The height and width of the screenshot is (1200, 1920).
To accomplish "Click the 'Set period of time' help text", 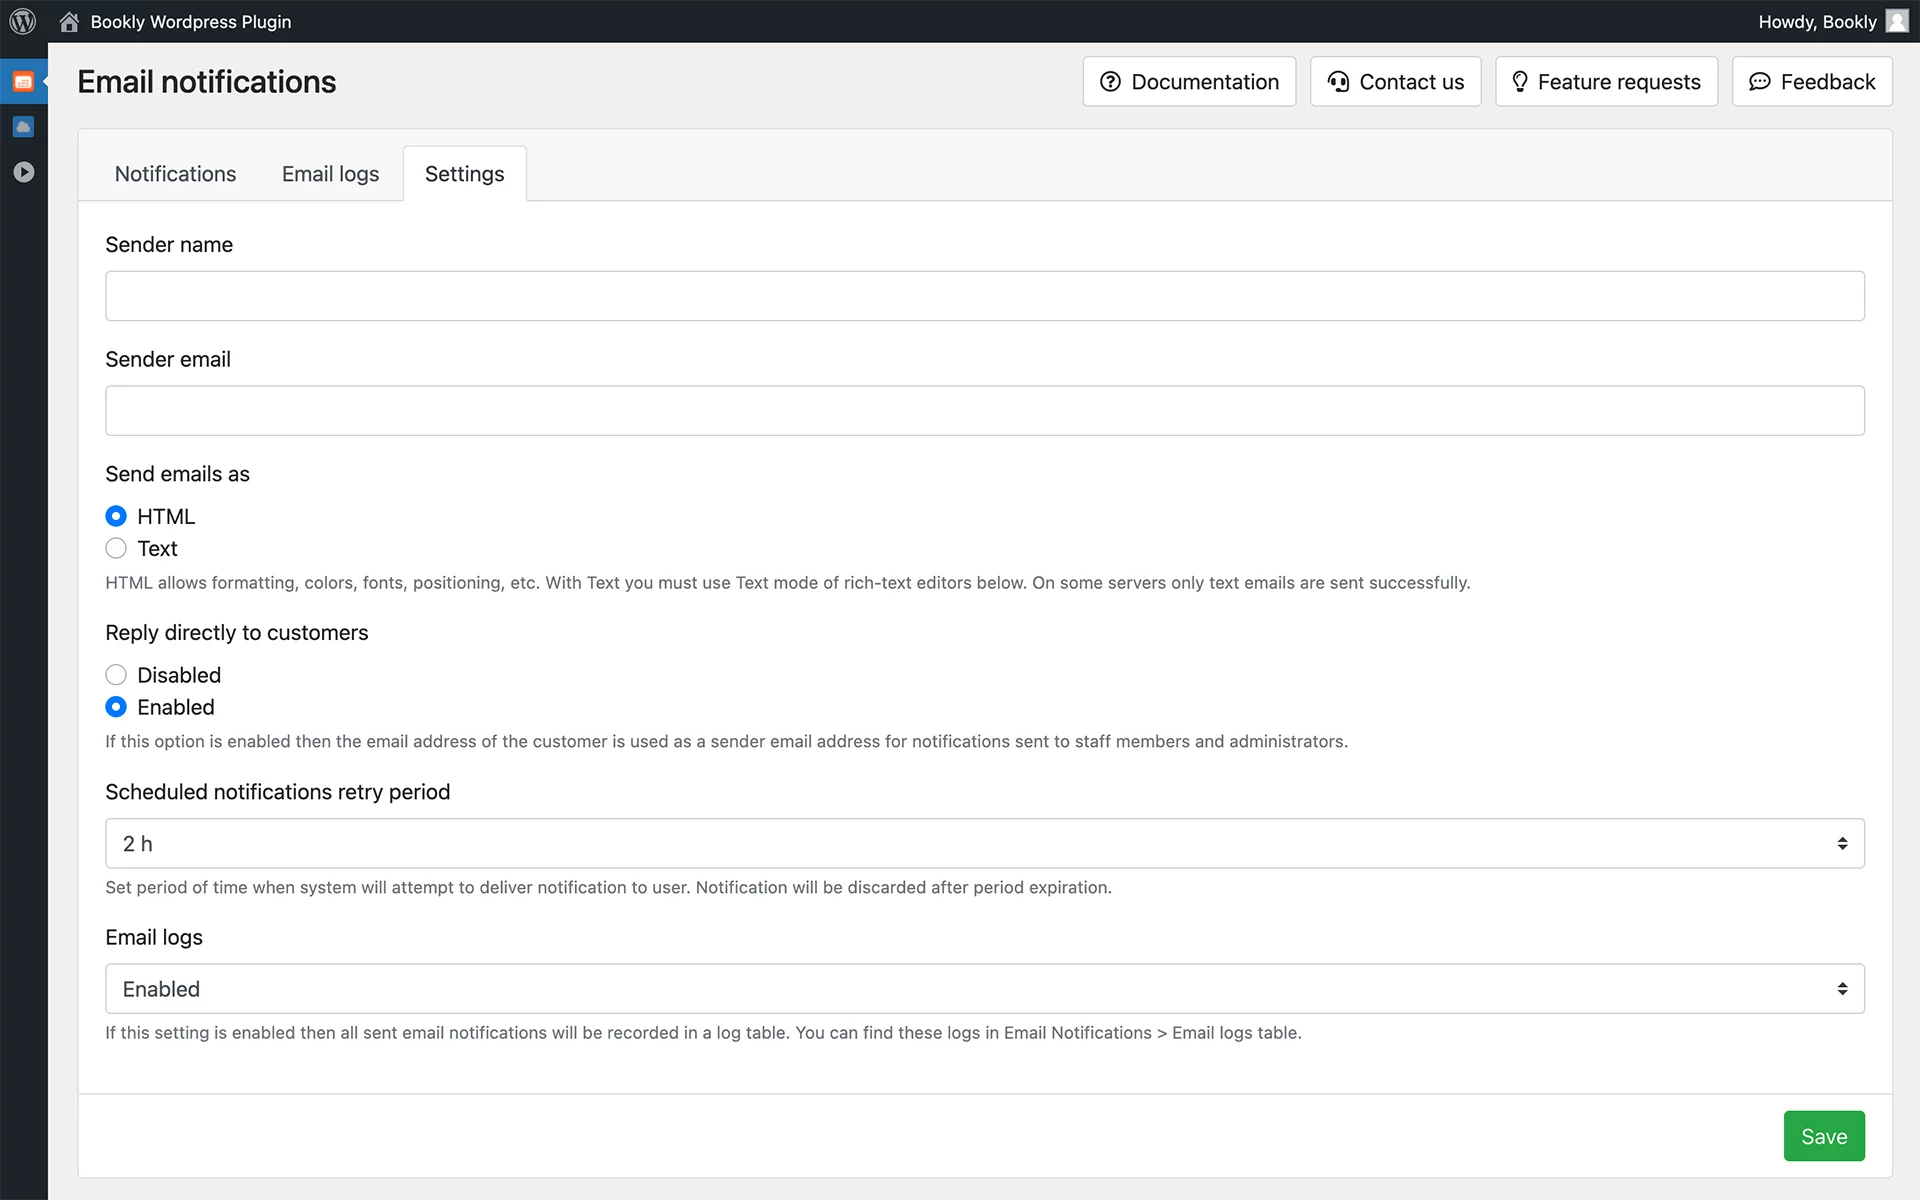I will 608,888.
